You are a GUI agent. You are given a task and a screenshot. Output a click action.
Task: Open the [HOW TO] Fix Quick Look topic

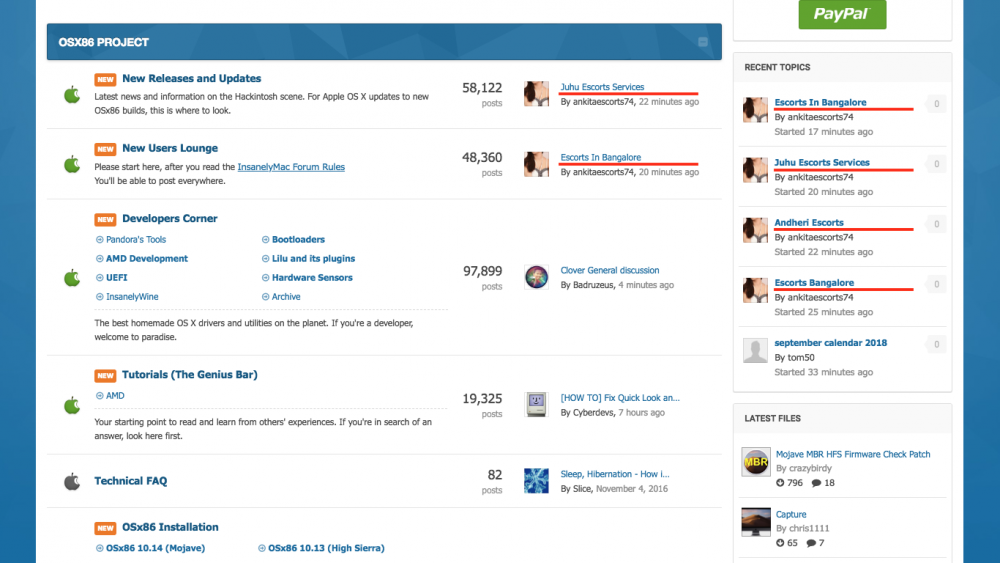point(620,398)
